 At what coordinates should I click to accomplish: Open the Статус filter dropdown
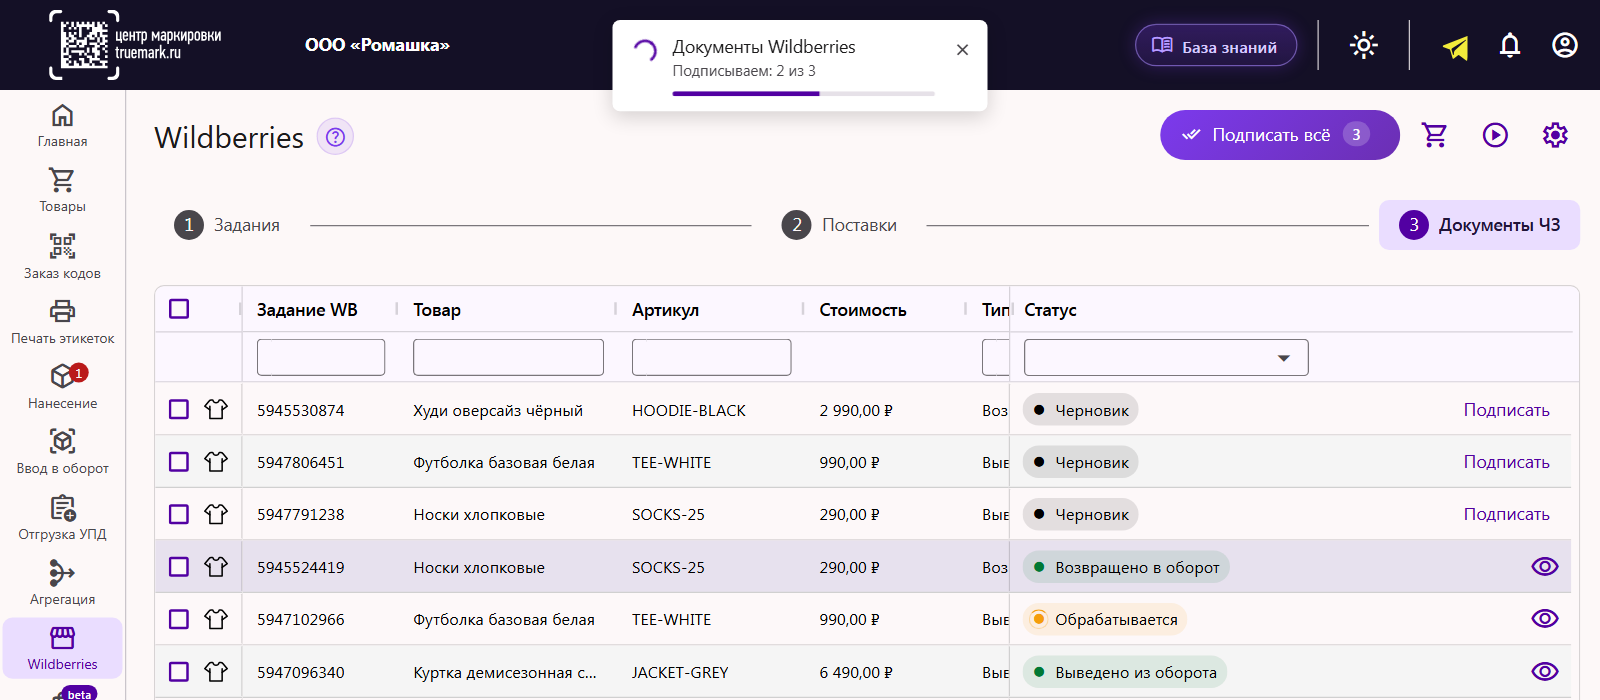[x=1166, y=358]
